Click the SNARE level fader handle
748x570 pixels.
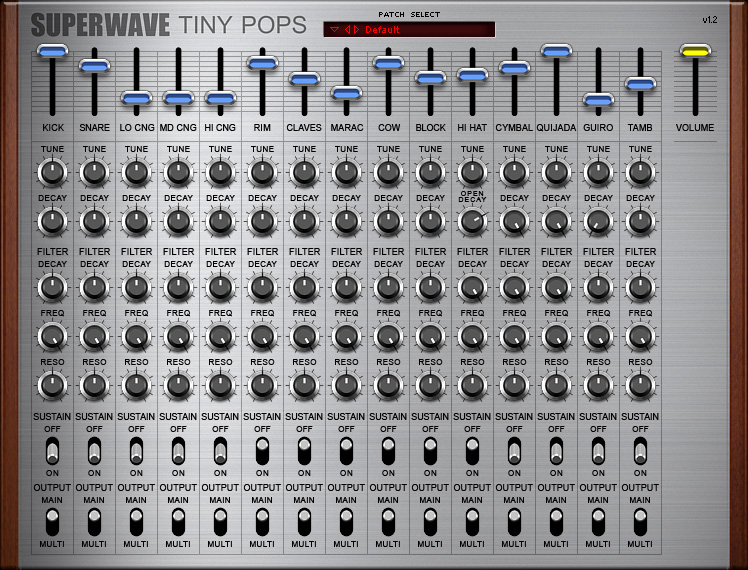tap(94, 65)
